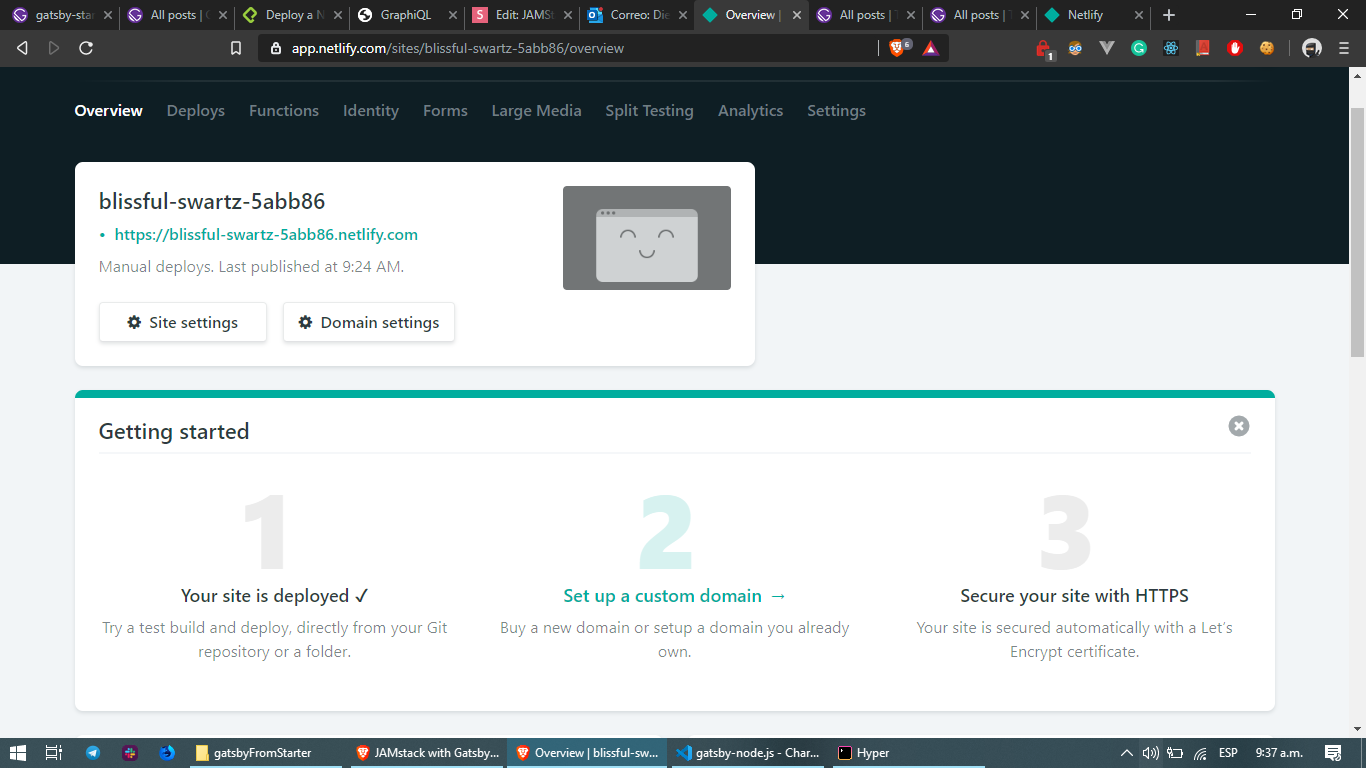Open the Wi-Fi network tray icon
The width and height of the screenshot is (1366, 768).
[x=1200, y=753]
